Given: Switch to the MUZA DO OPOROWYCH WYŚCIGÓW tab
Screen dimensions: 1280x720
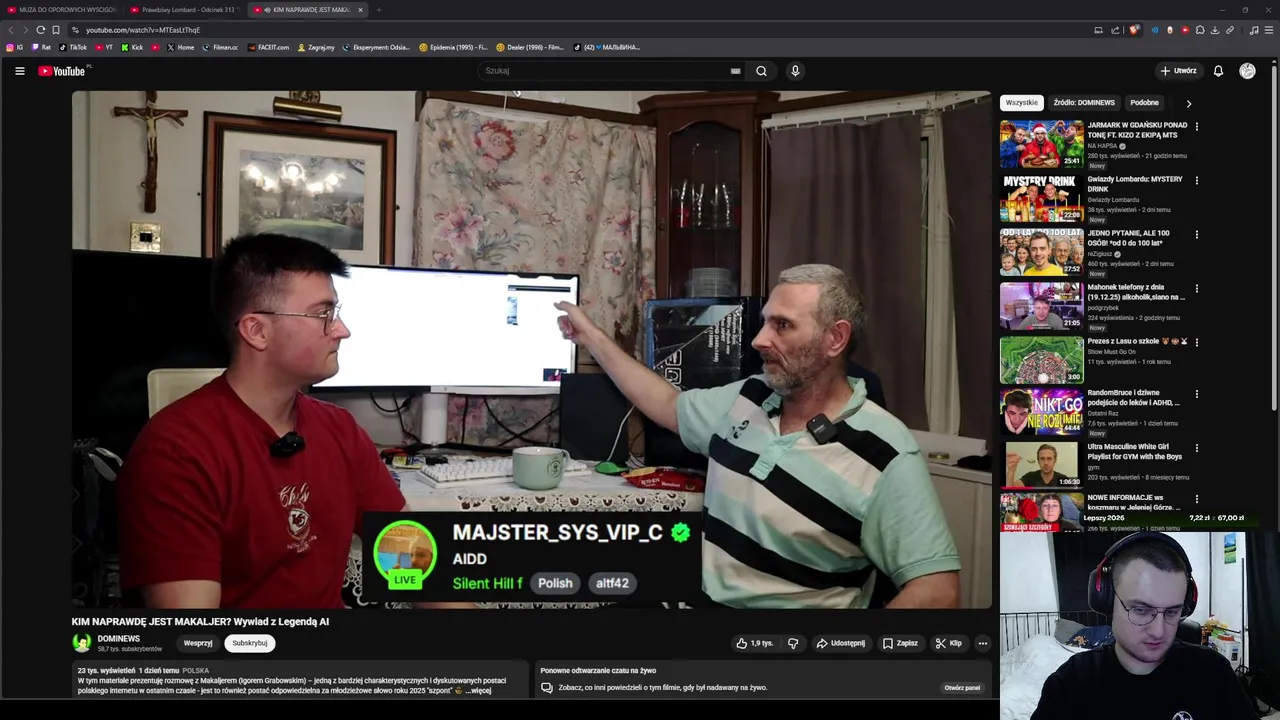Looking at the screenshot, I should coord(60,10).
